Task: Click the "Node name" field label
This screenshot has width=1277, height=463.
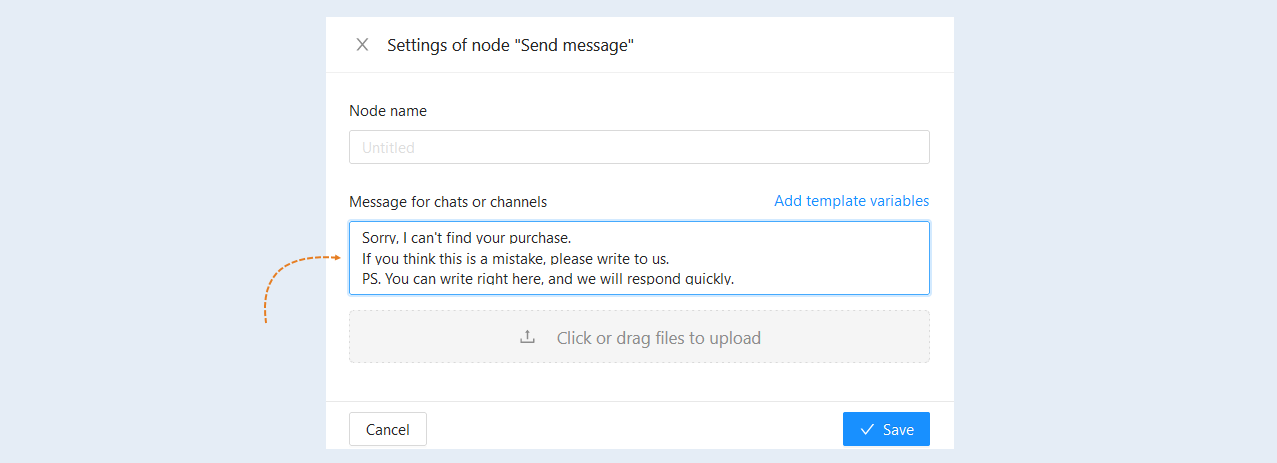Action: tap(388, 111)
